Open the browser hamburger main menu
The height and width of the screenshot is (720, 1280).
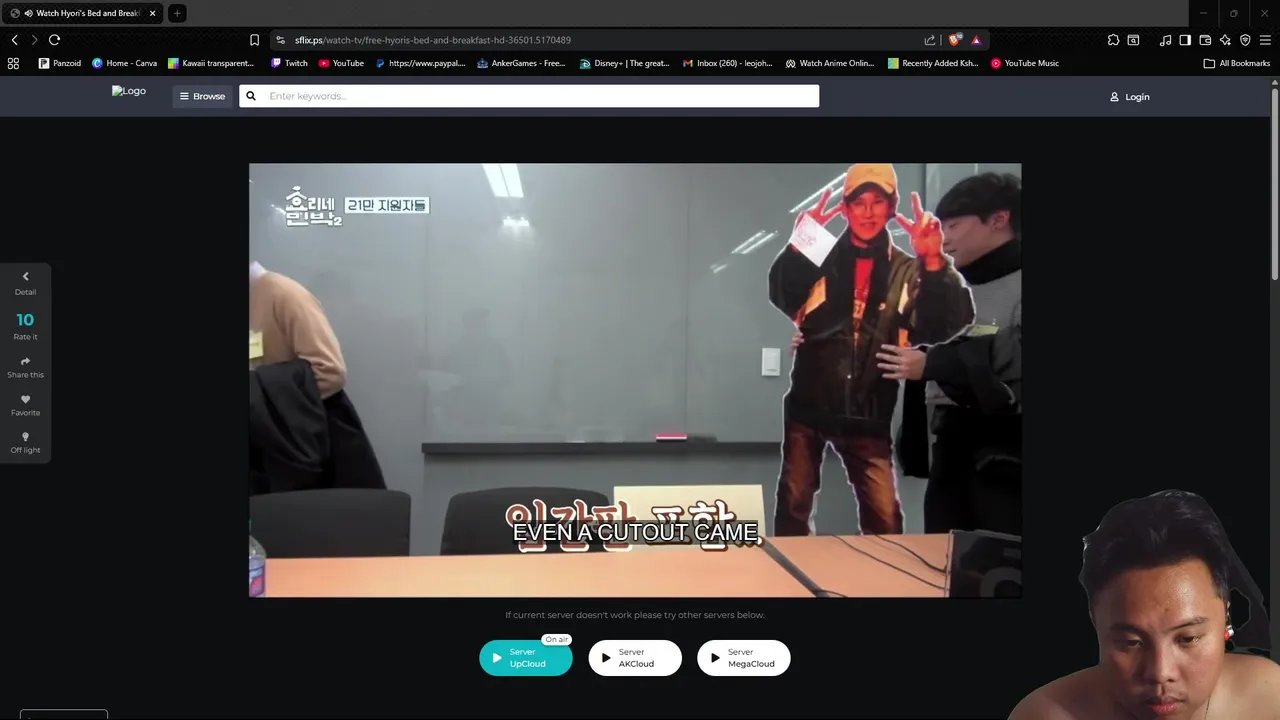1265,40
